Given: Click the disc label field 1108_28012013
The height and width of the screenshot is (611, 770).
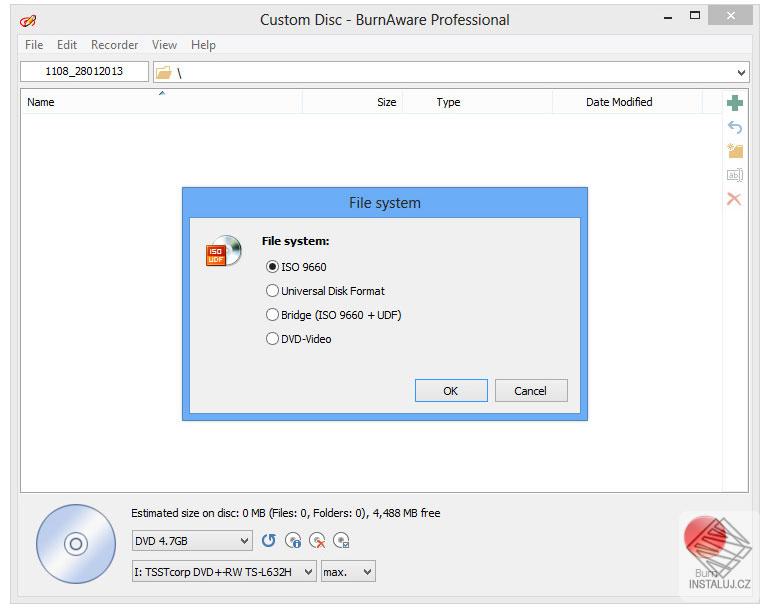Looking at the screenshot, I should (84, 71).
